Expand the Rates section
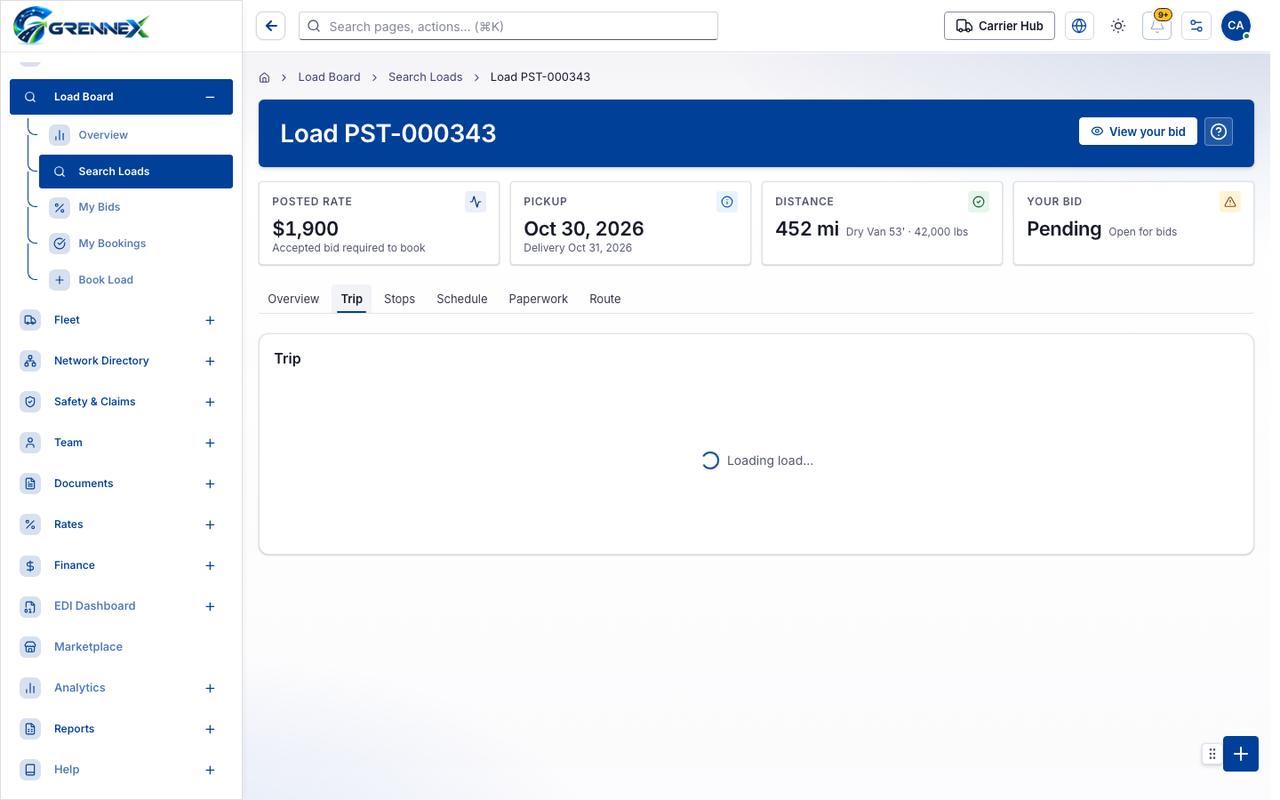 [210, 525]
